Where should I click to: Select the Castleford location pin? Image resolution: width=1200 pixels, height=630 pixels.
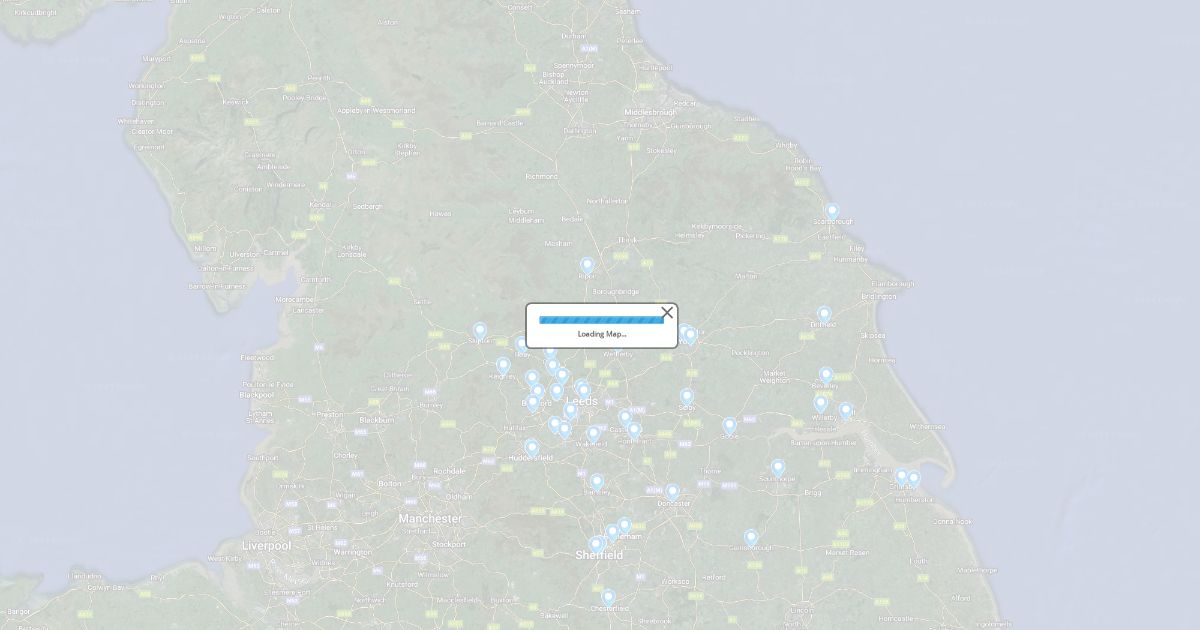[x=626, y=418]
